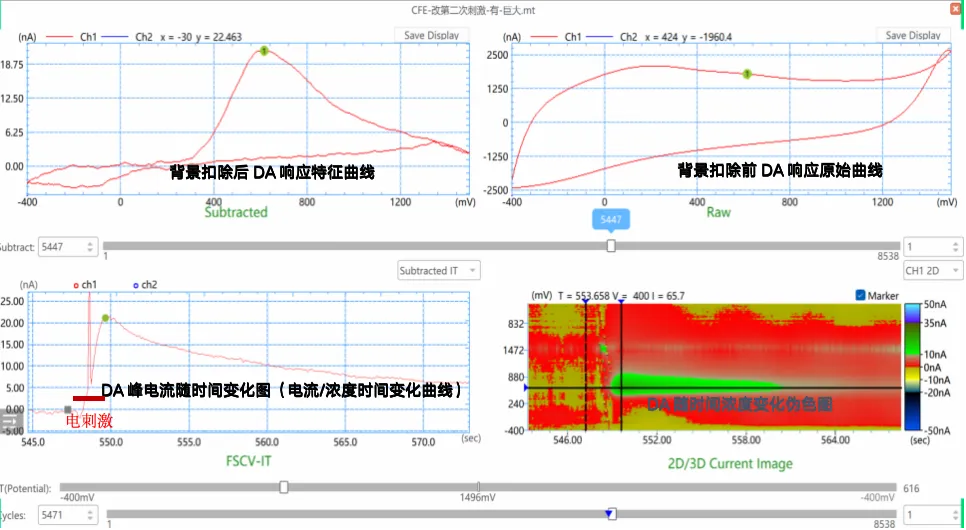Close the CFE window
This screenshot has width=966, height=530.
[x=954, y=10]
